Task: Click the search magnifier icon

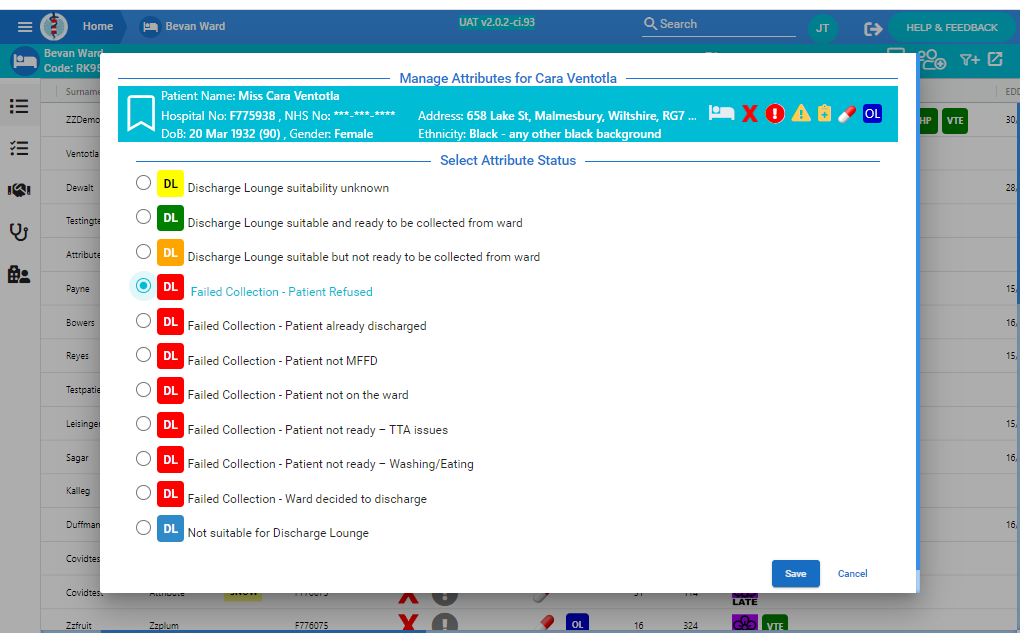Action: 650,24
